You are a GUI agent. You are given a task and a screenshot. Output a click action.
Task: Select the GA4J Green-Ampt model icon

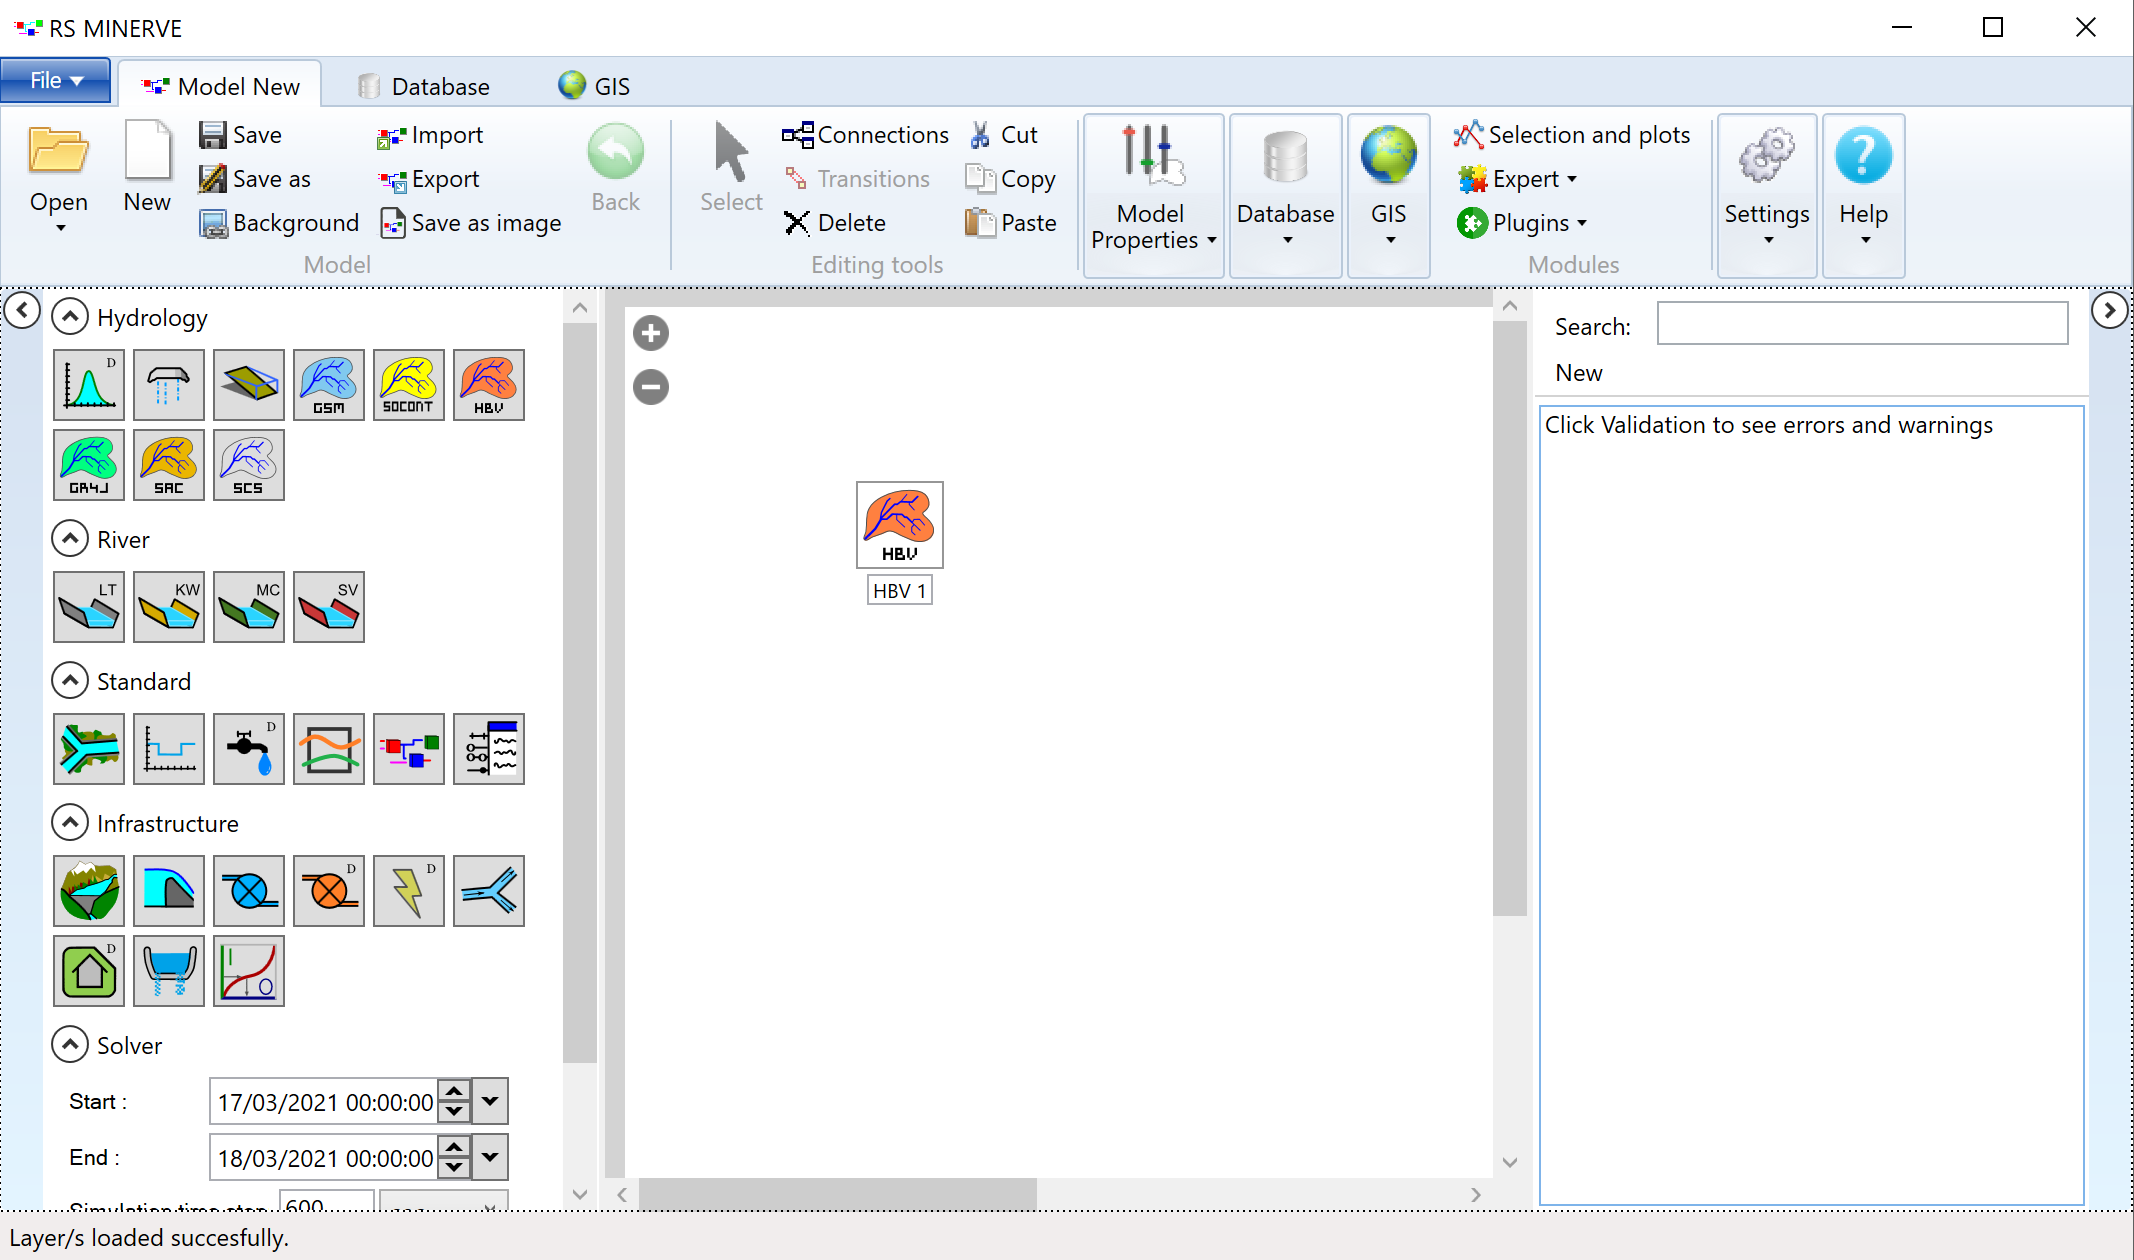point(88,464)
